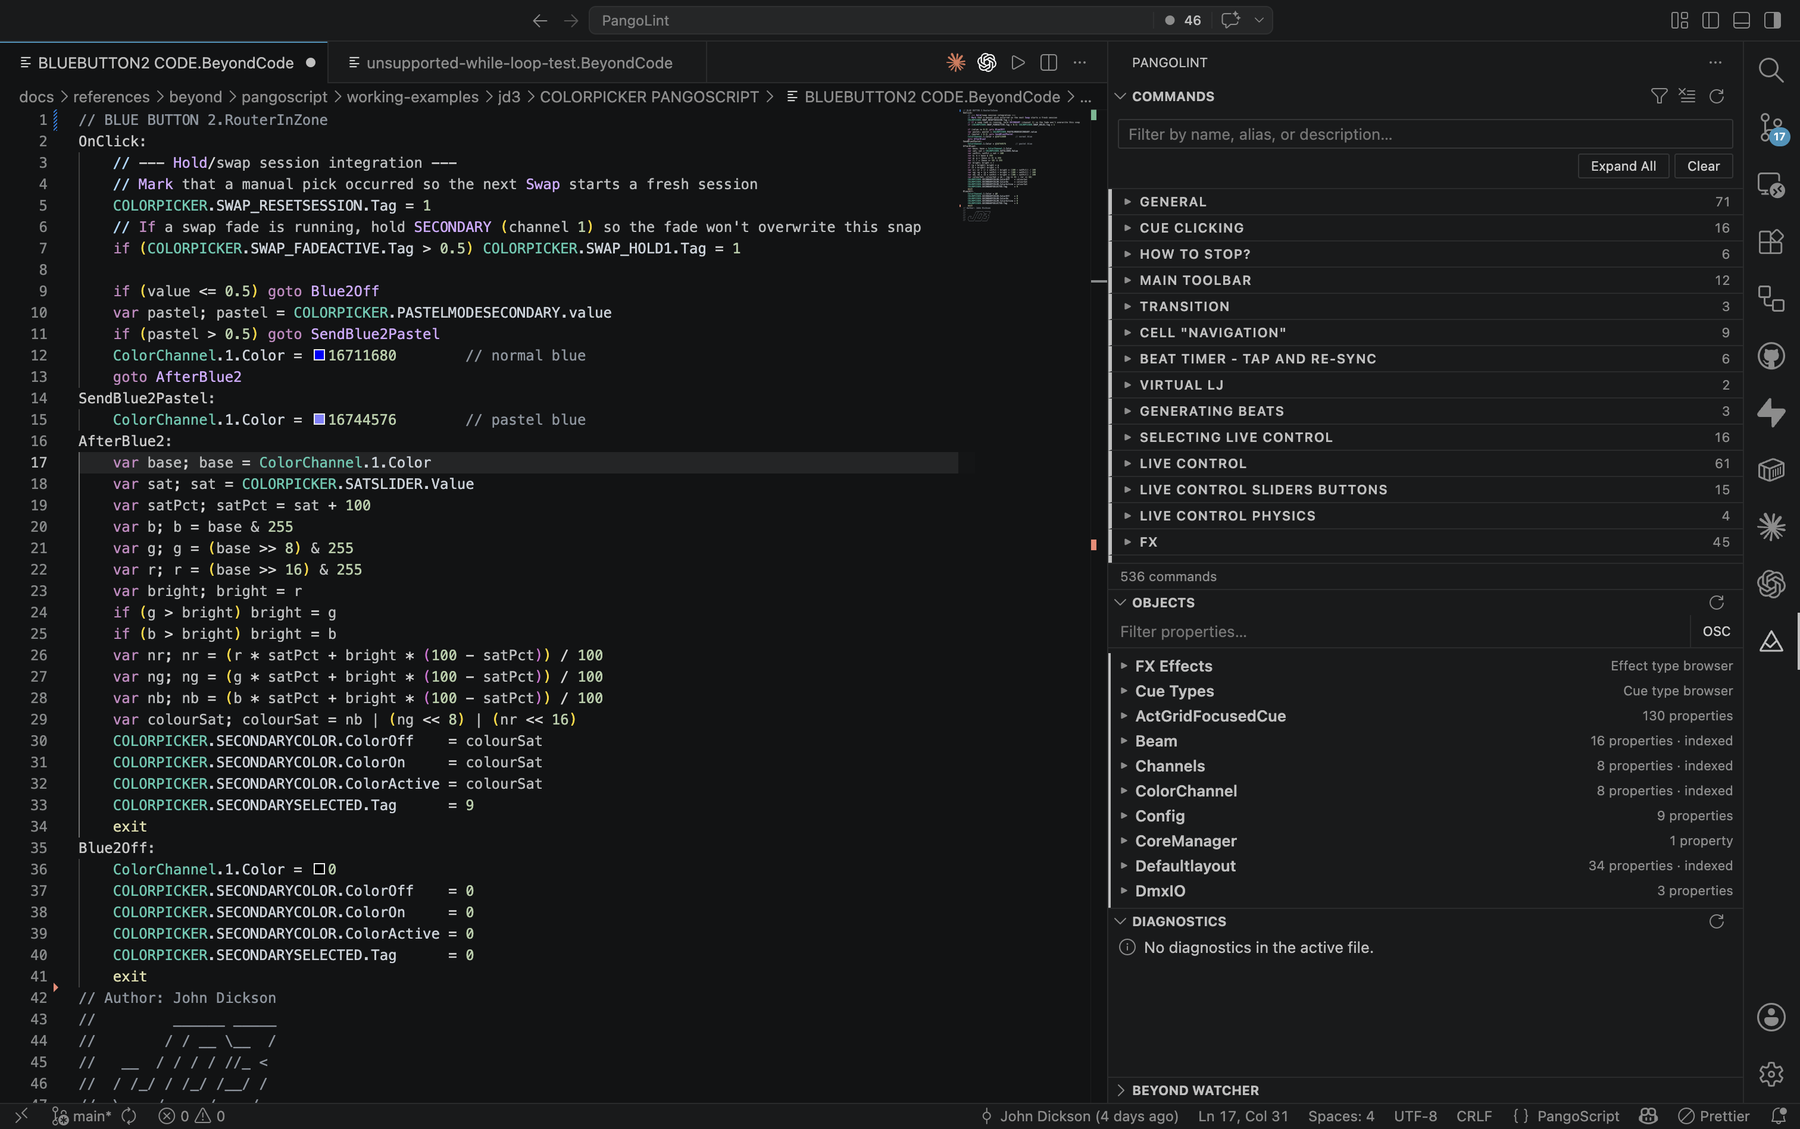Open the Search view in the activity bar
Viewport: 1800px width, 1129px height.
[x=1771, y=70]
